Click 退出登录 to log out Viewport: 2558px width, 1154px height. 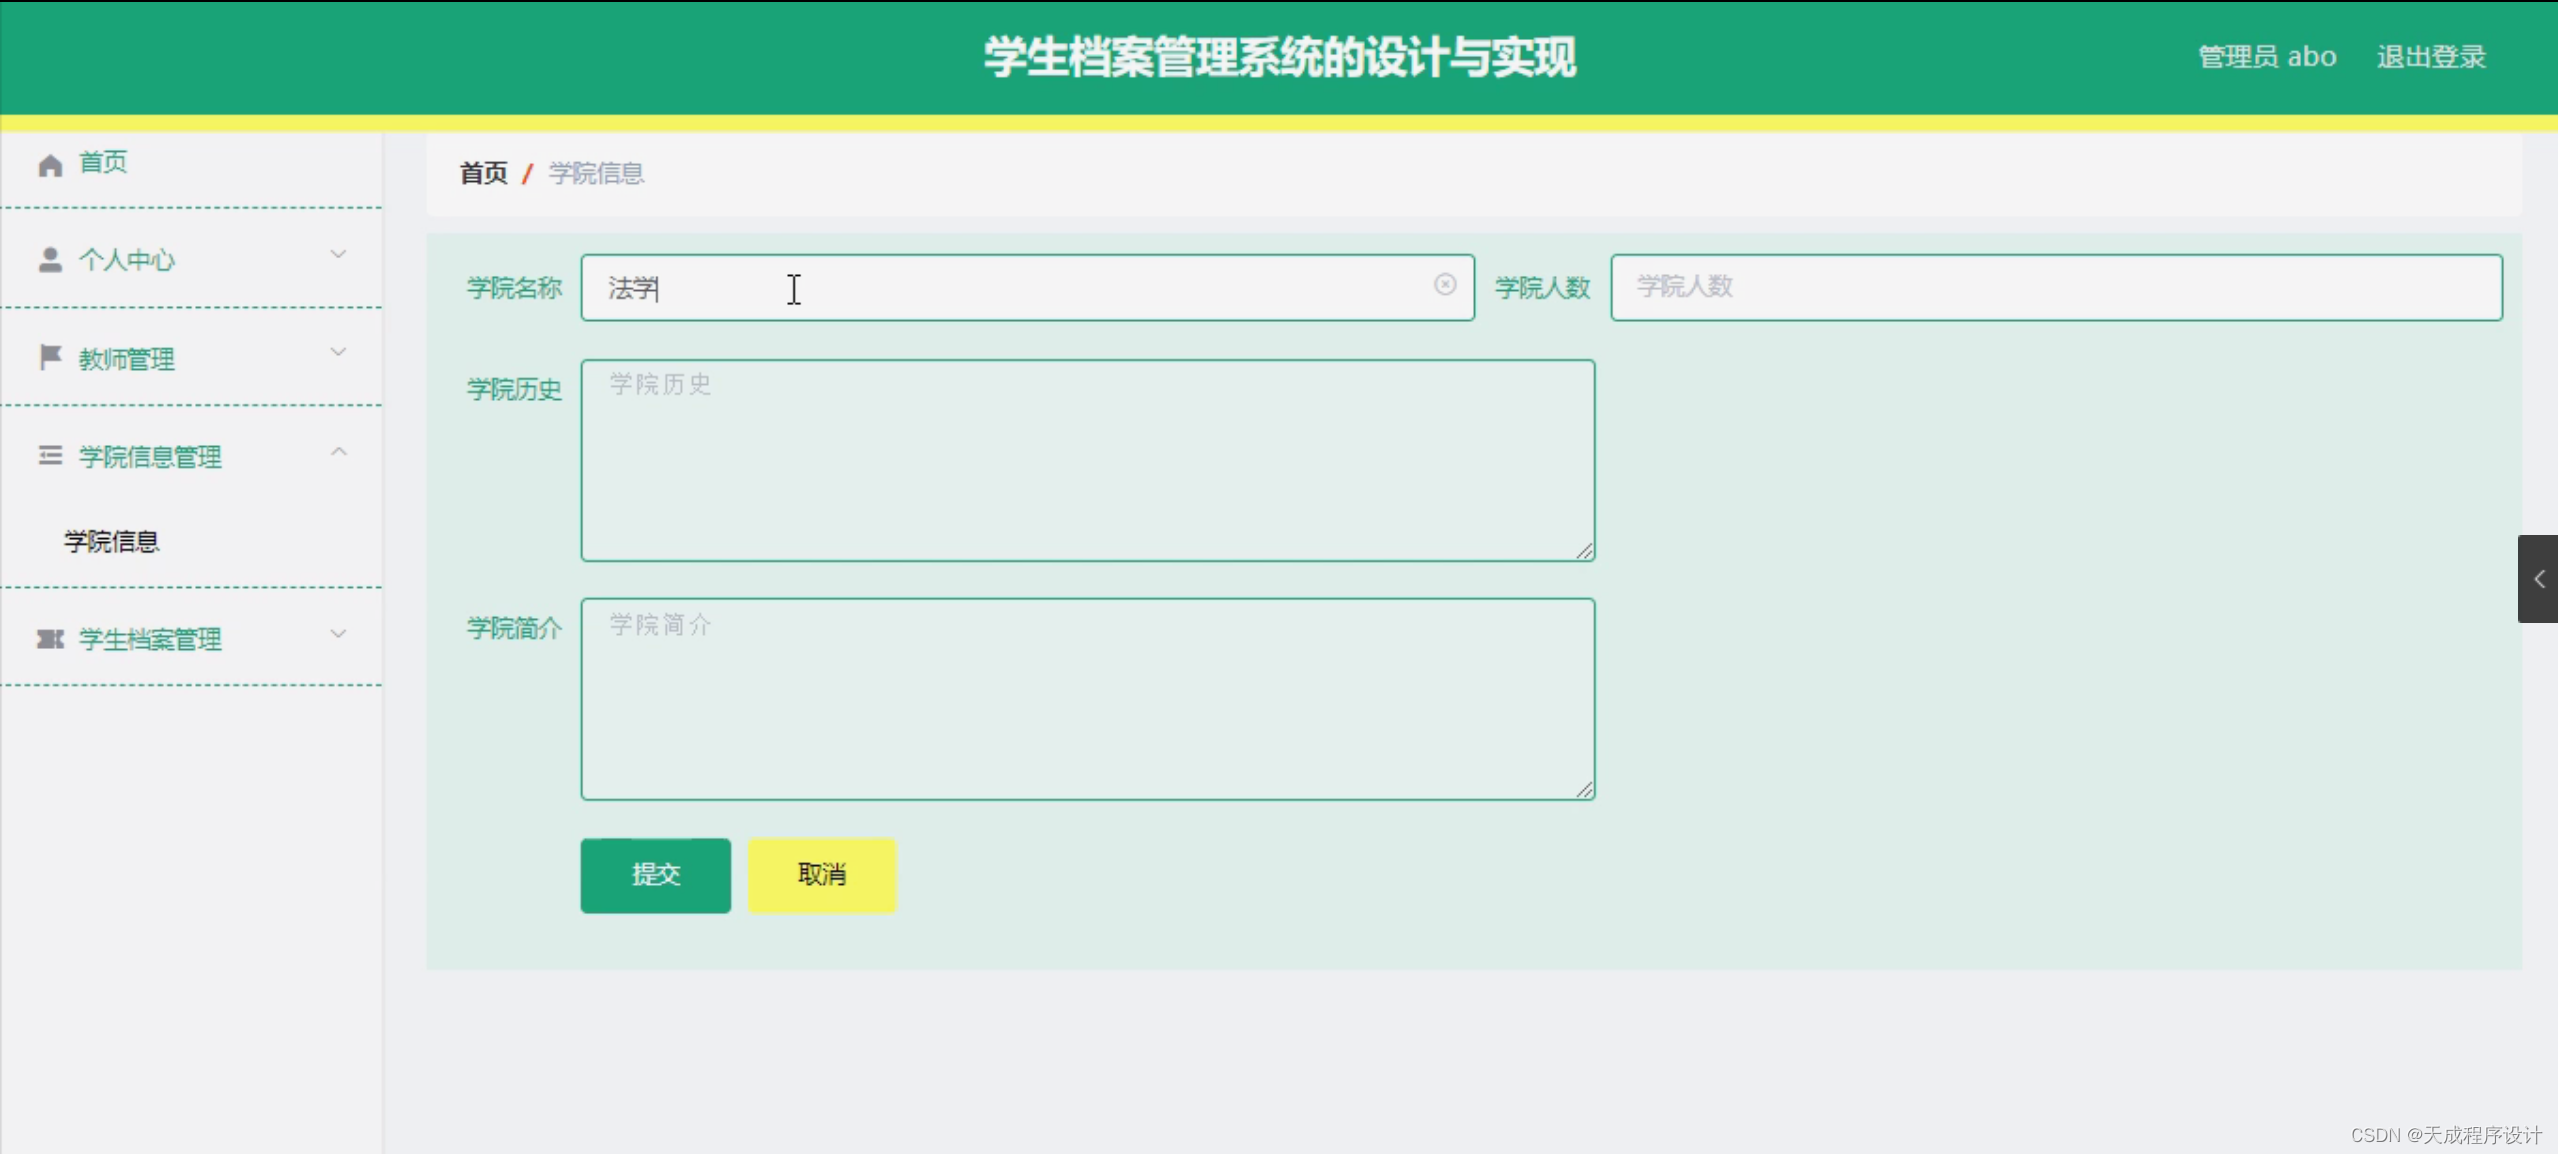(x=2430, y=57)
